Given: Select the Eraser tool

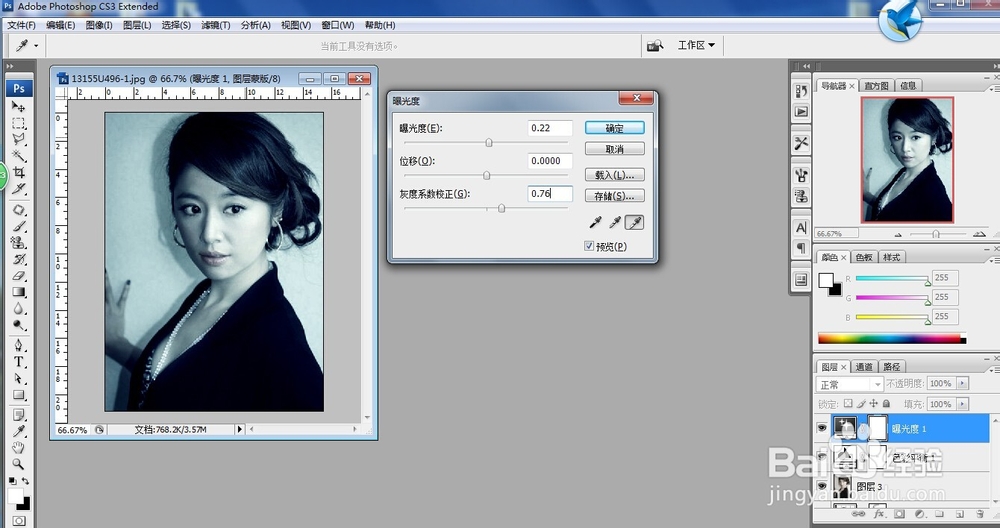Looking at the screenshot, I should click(x=18, y=275).
